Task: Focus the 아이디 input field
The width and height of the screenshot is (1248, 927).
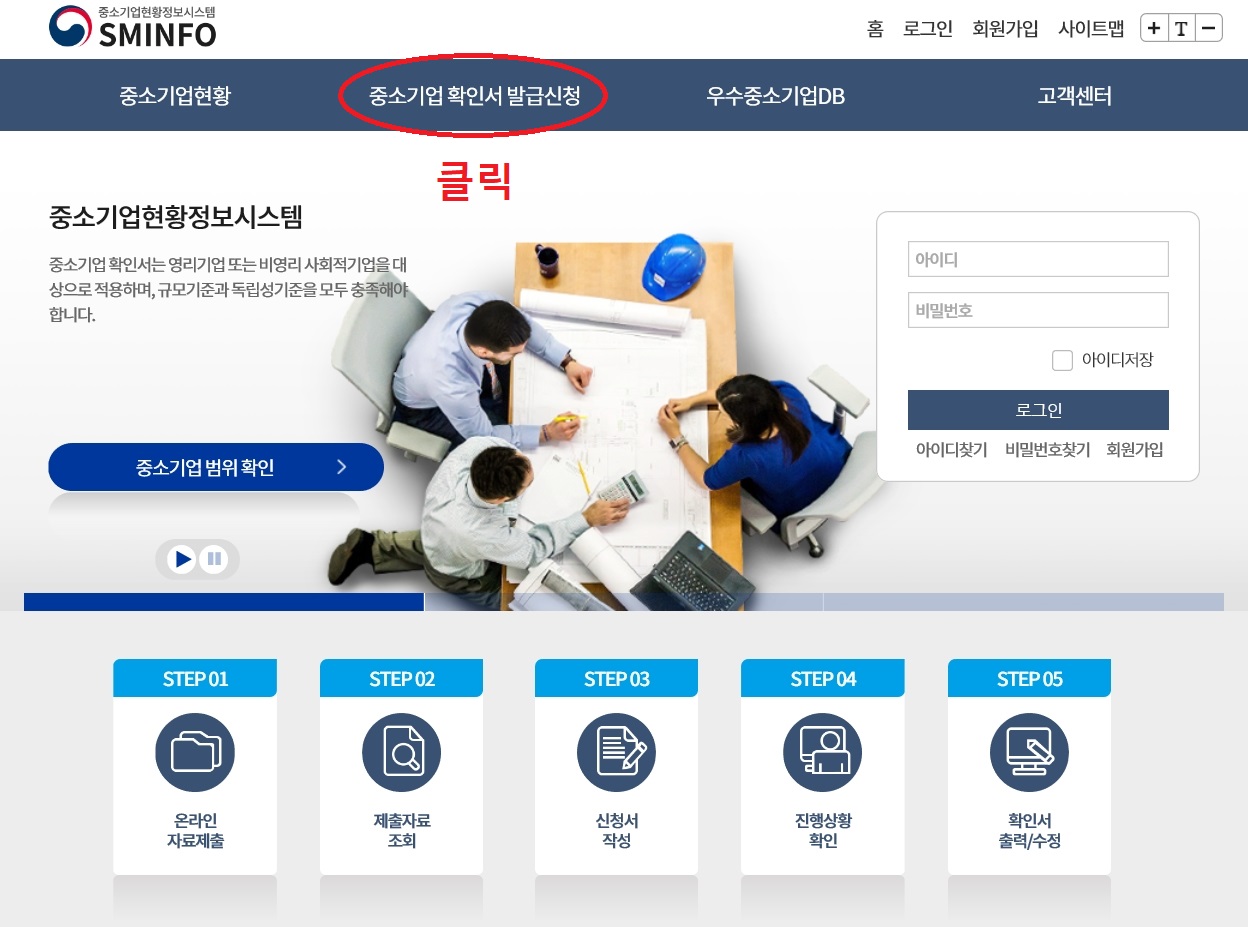Action: [x=1038, y=259]
